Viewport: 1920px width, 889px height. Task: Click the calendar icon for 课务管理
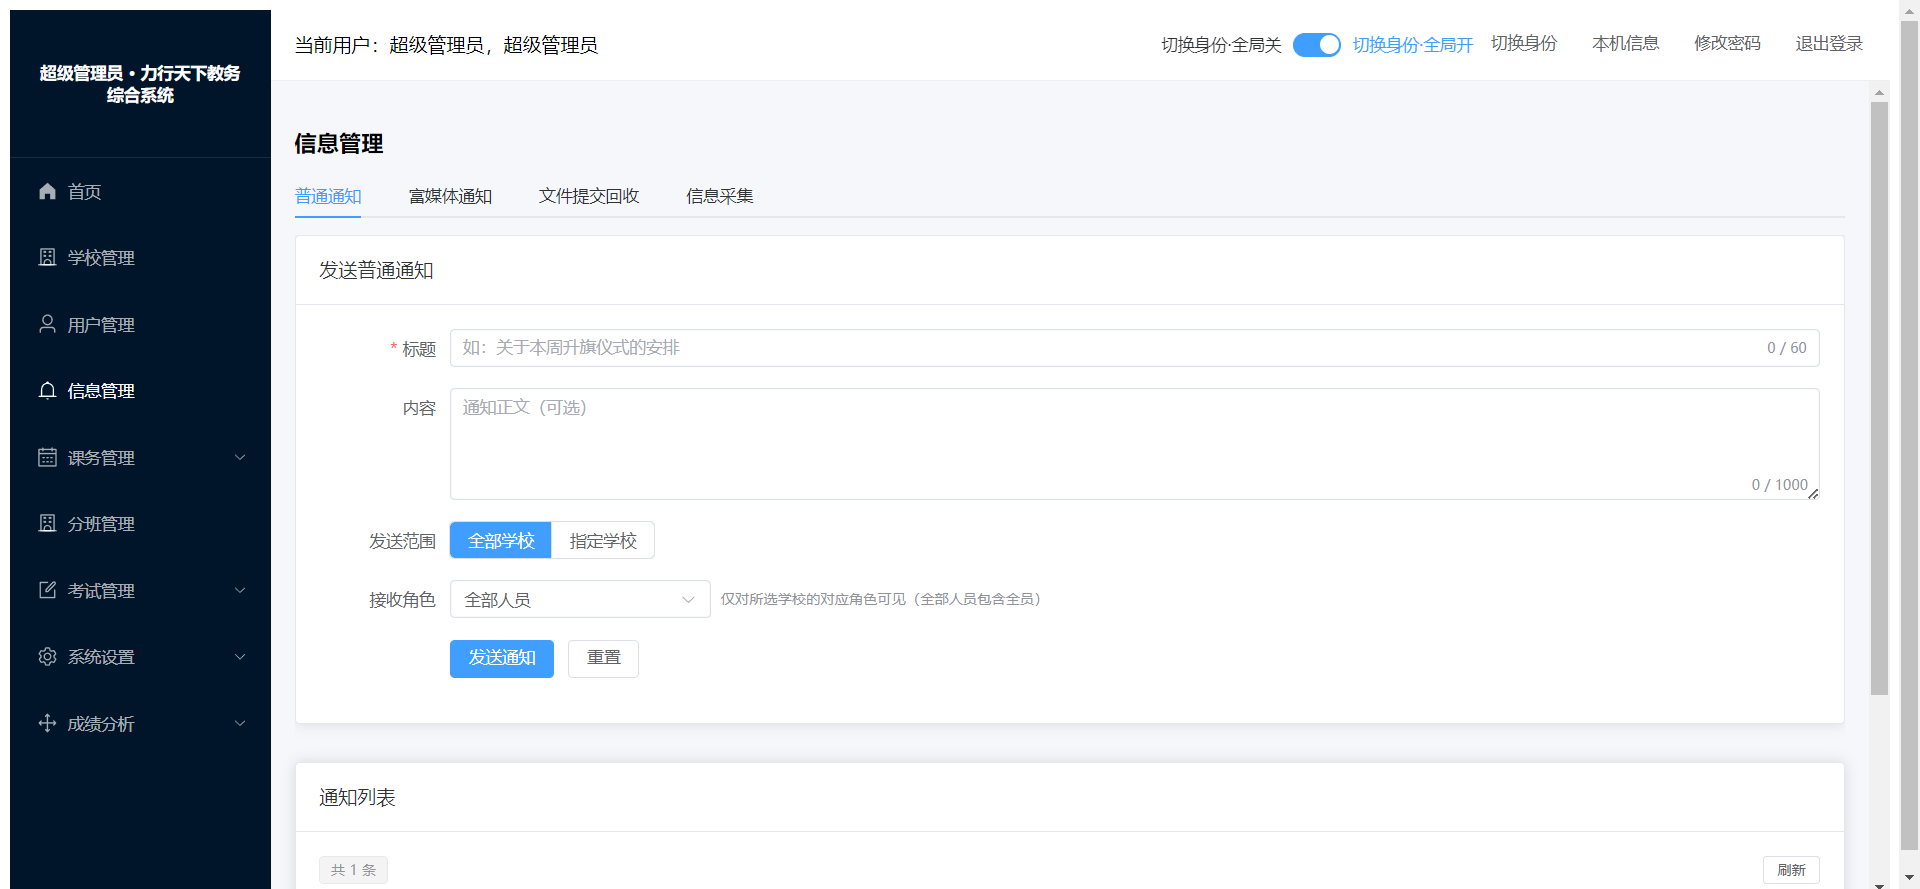[x=47, y=457]
